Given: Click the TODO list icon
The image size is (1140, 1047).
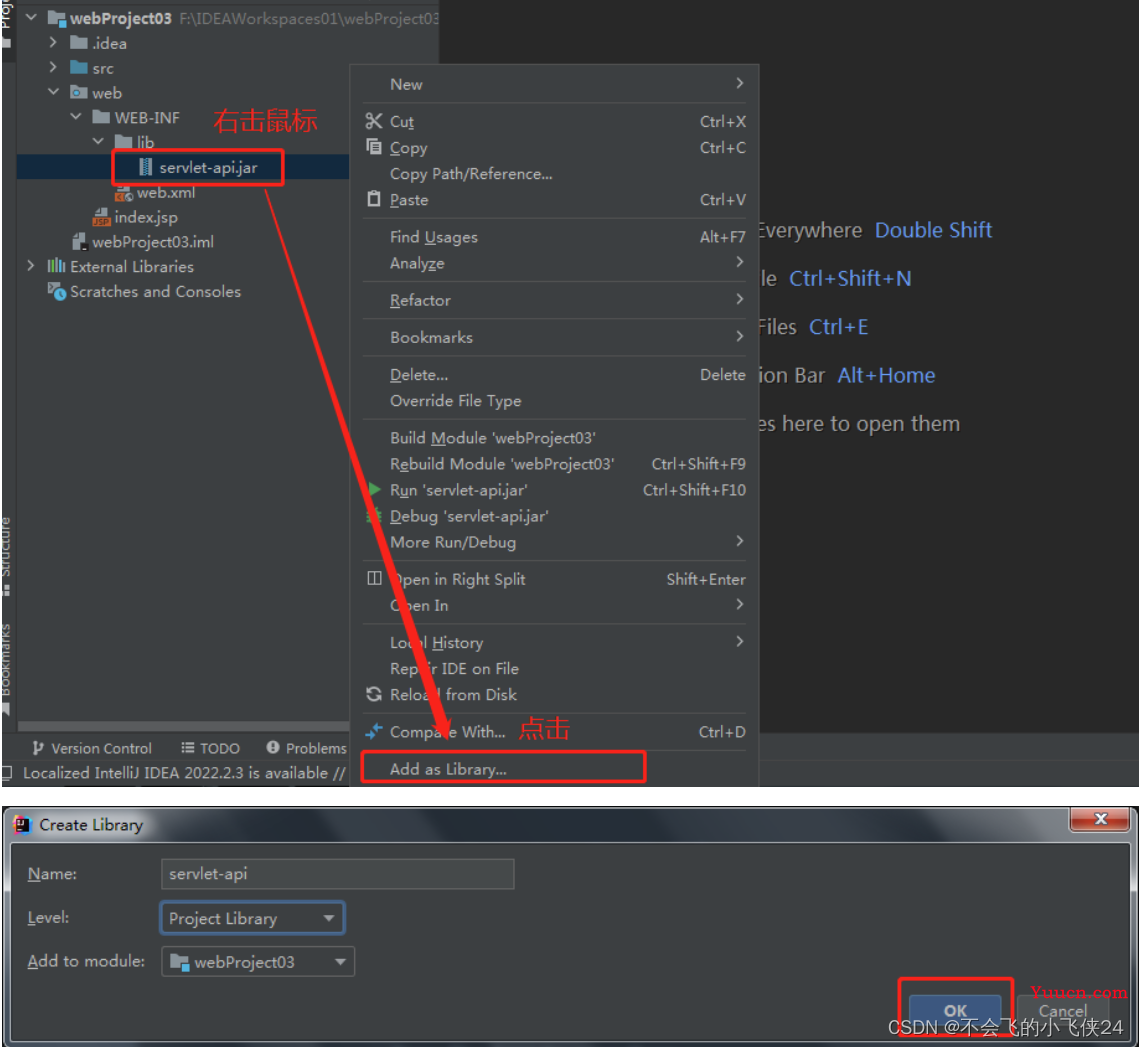Looking at the screenshot, I should 188,747.
